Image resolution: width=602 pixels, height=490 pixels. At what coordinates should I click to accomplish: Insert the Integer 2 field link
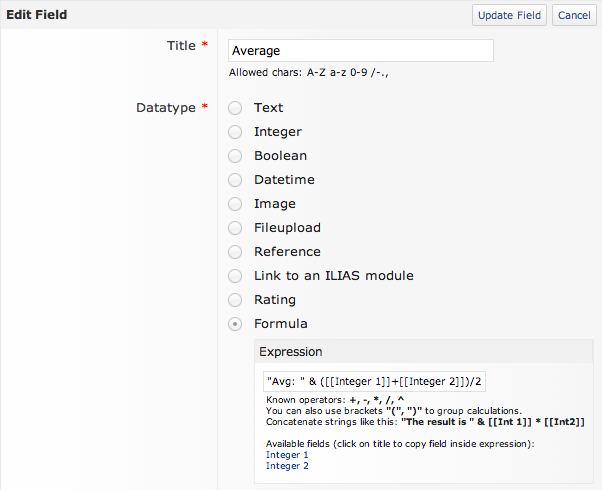[287, 466]
